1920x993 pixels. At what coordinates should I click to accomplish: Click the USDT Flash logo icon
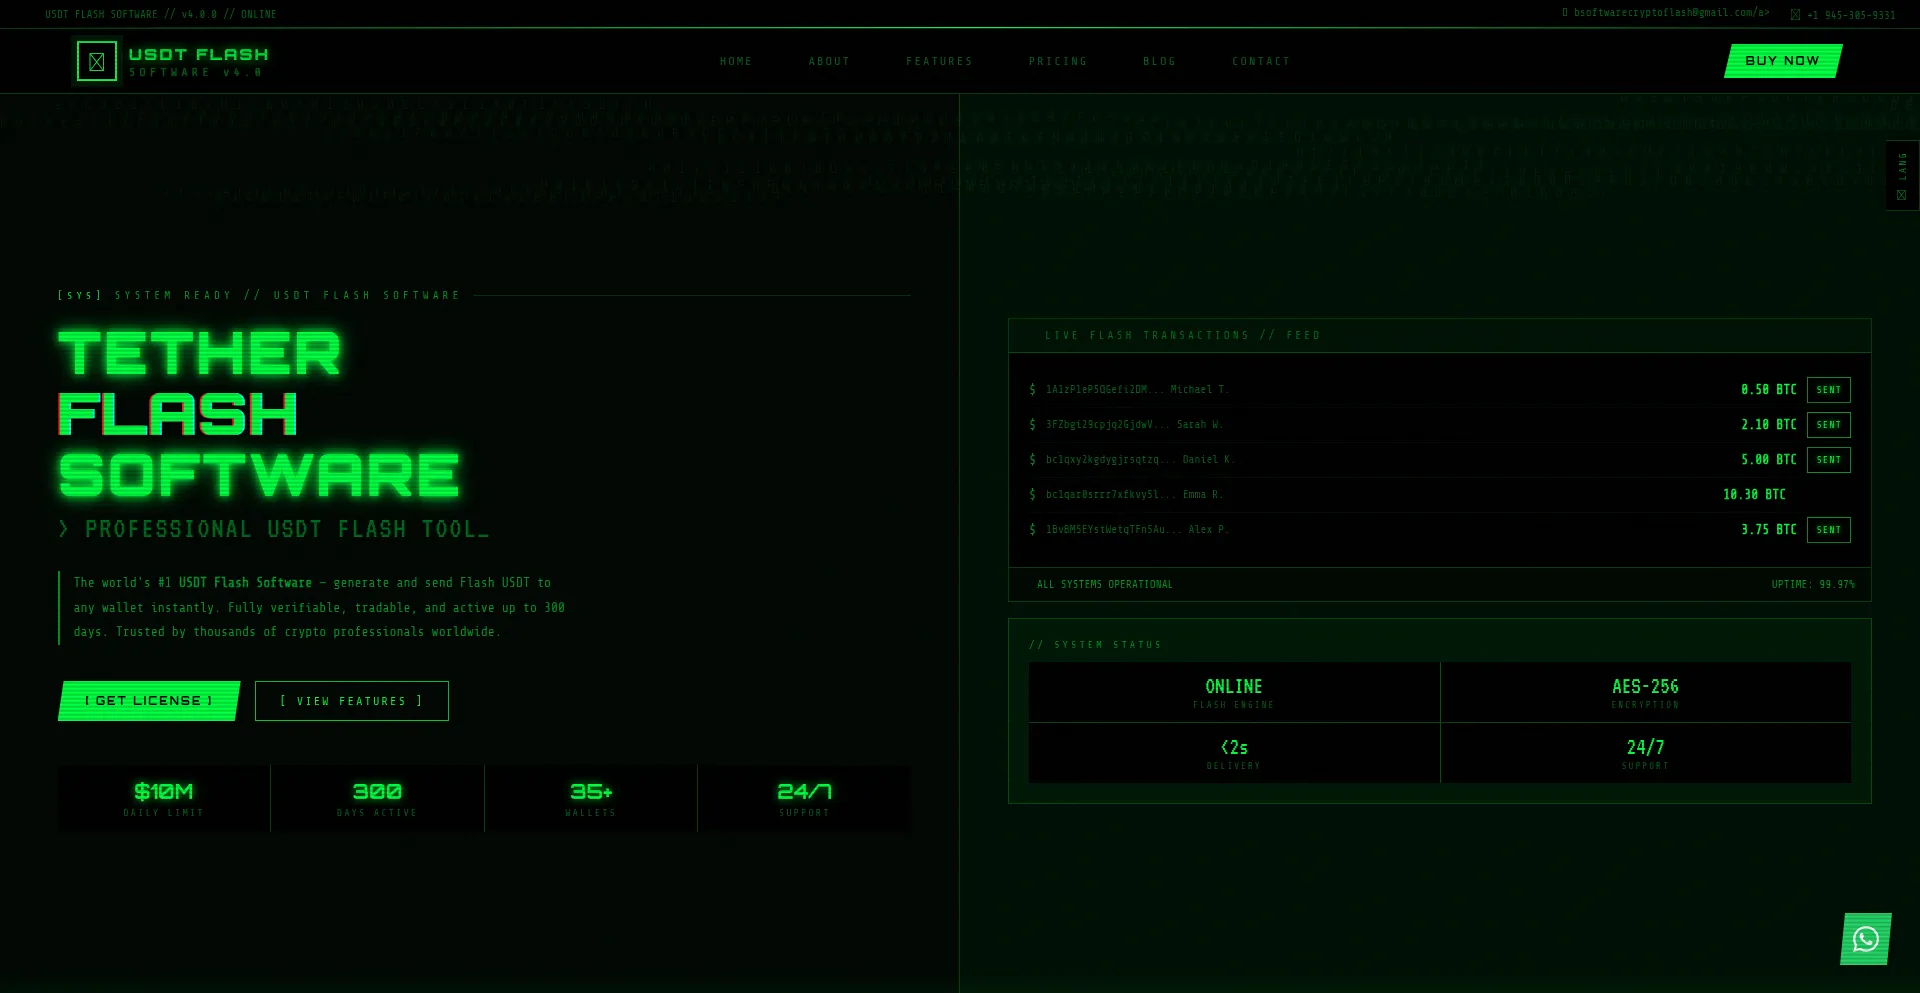pos(97,61)
